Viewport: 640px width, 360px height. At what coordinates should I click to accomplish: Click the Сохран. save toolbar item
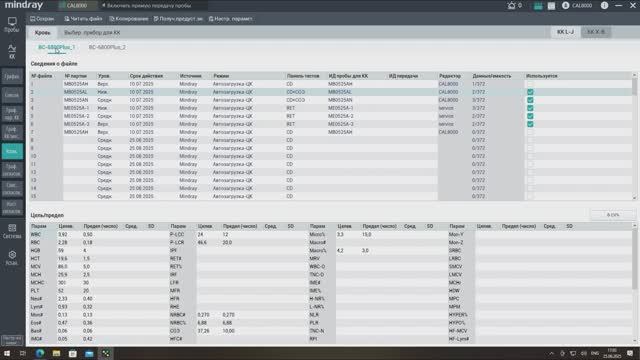[42, 19]
